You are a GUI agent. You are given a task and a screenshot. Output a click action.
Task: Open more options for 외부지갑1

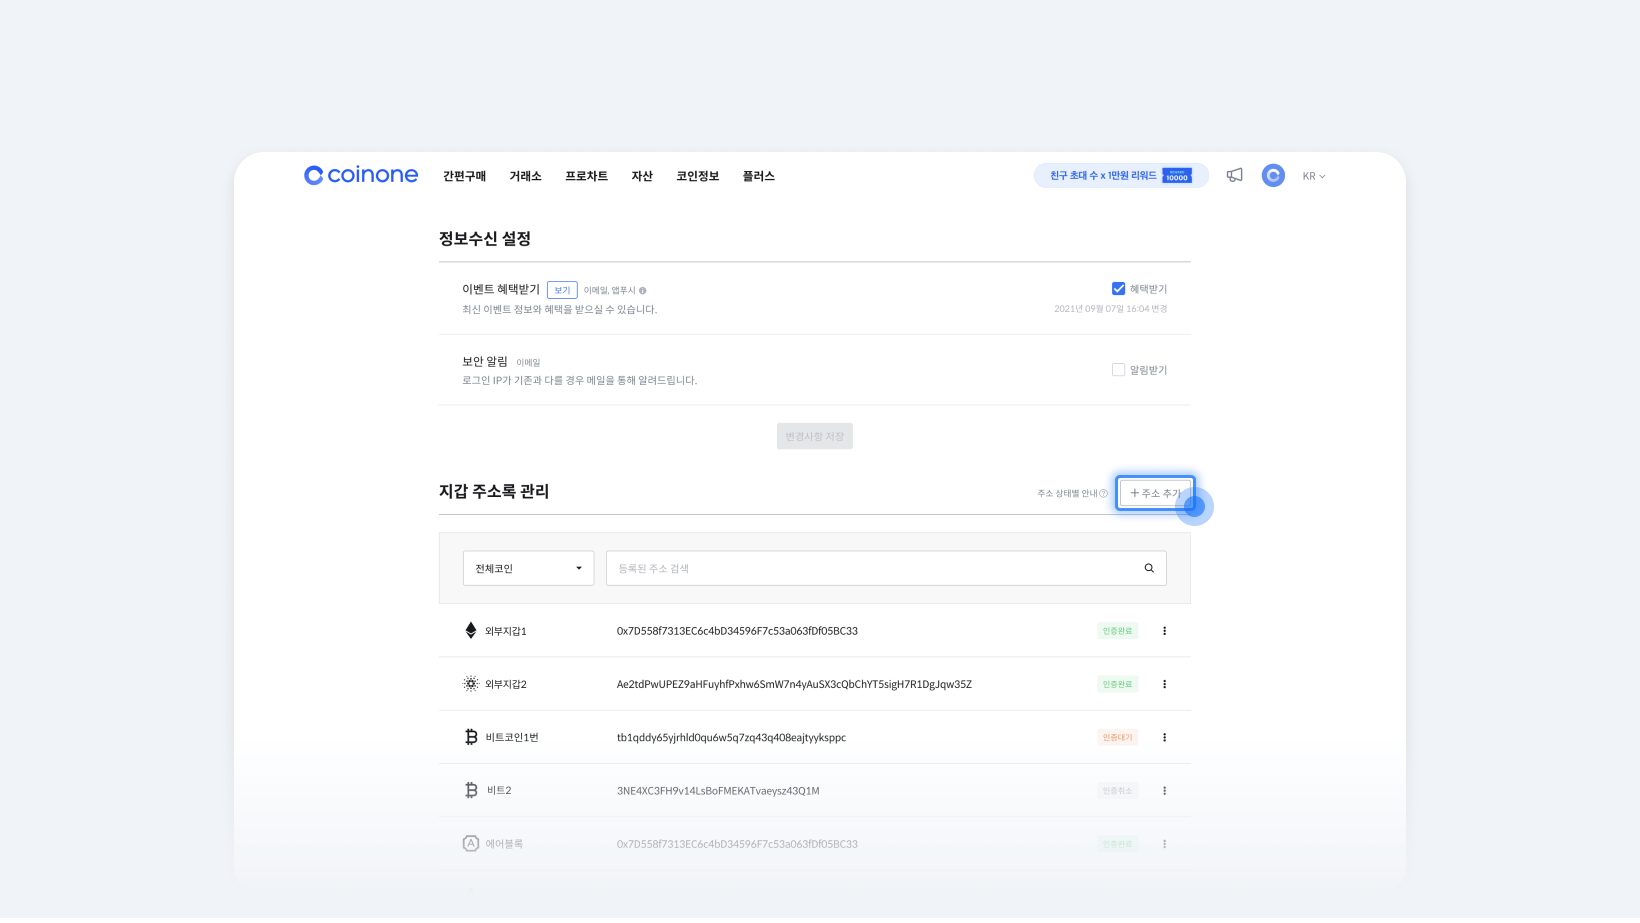pyautogui.click(x=1164, y=631)
